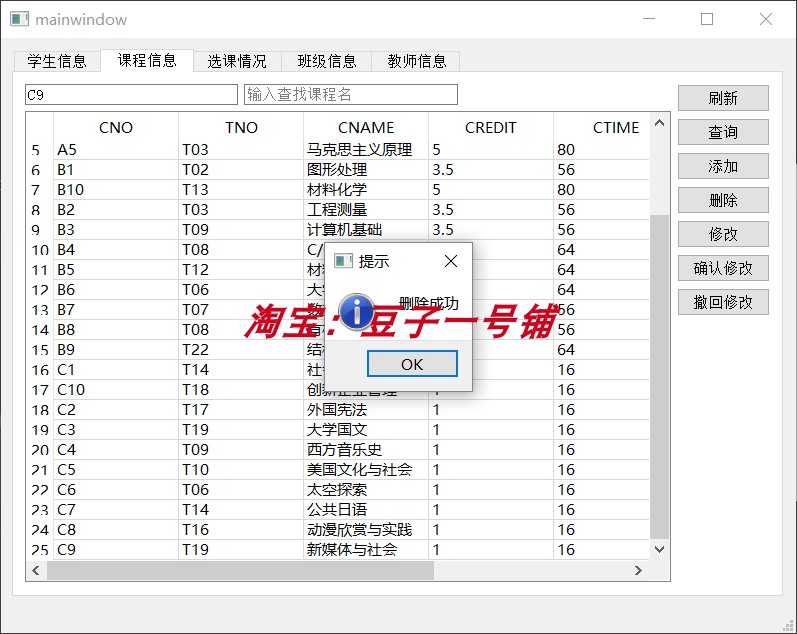Click the cell 材料化学
The image size is (797, 634).
point(366,190)
